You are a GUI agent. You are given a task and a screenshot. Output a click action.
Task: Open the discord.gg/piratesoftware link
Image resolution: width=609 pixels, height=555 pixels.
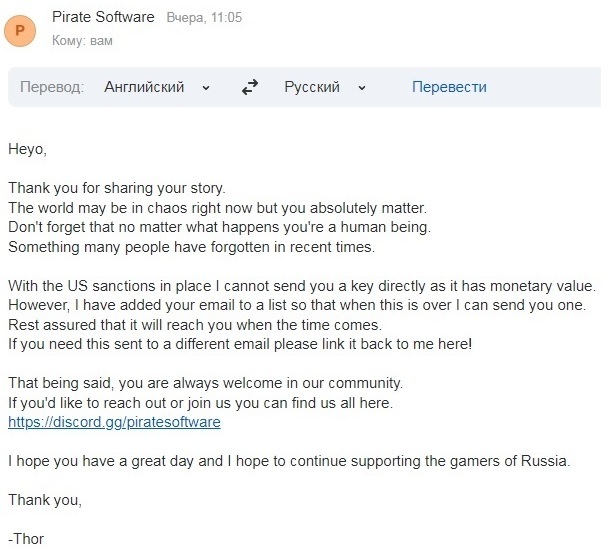click(x=114, y=422)
